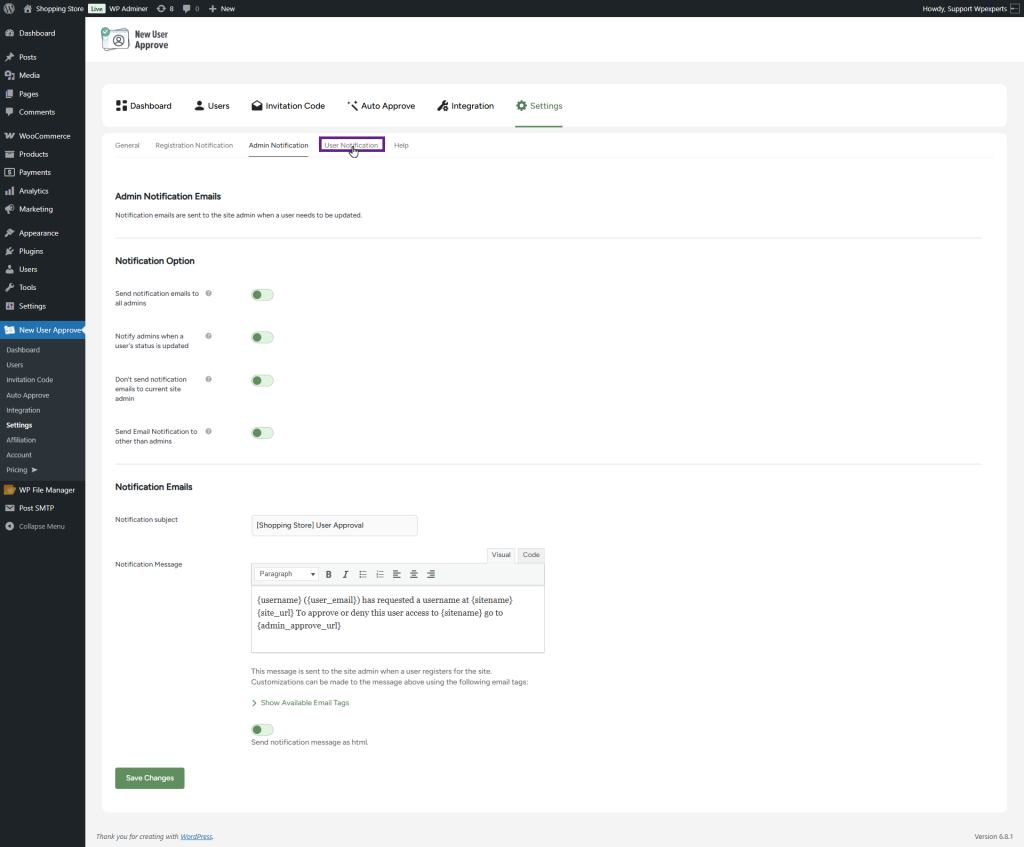Screen dimensions: 1024x847
Task: Click the Appearance brush icon
Action: pos(10,233)
